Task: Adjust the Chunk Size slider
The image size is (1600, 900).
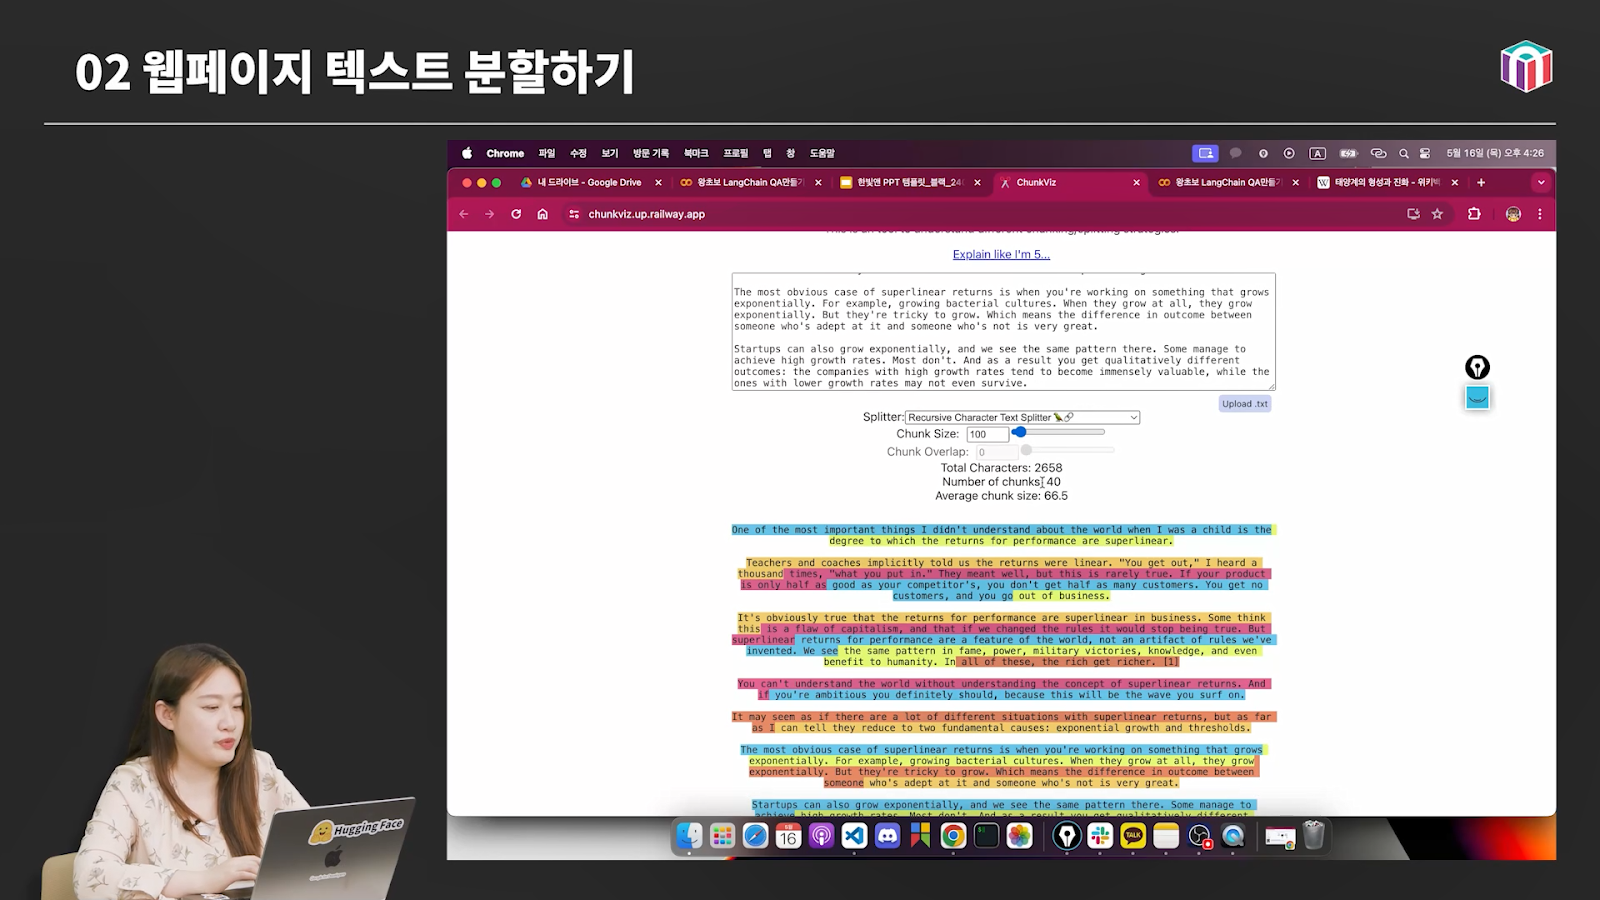Action: coord(1059,432)
